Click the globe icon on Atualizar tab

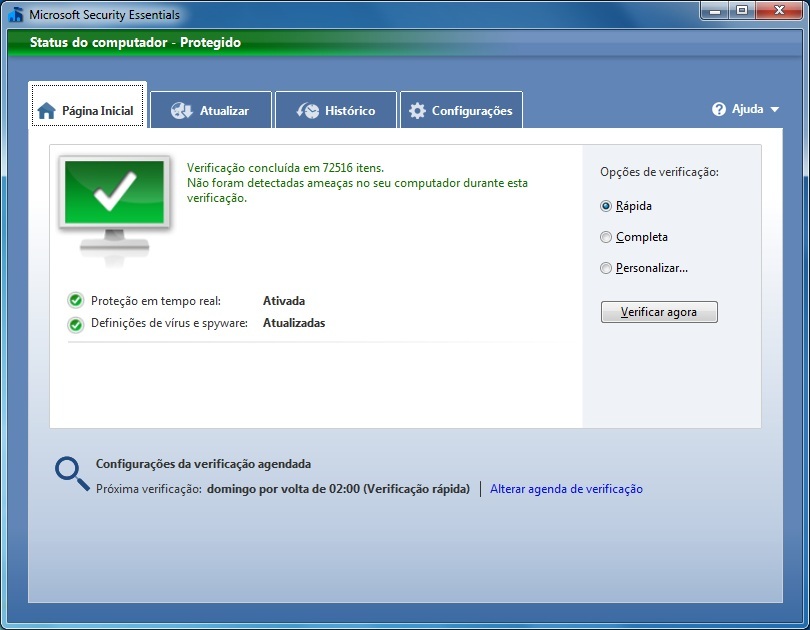(181, 111)
